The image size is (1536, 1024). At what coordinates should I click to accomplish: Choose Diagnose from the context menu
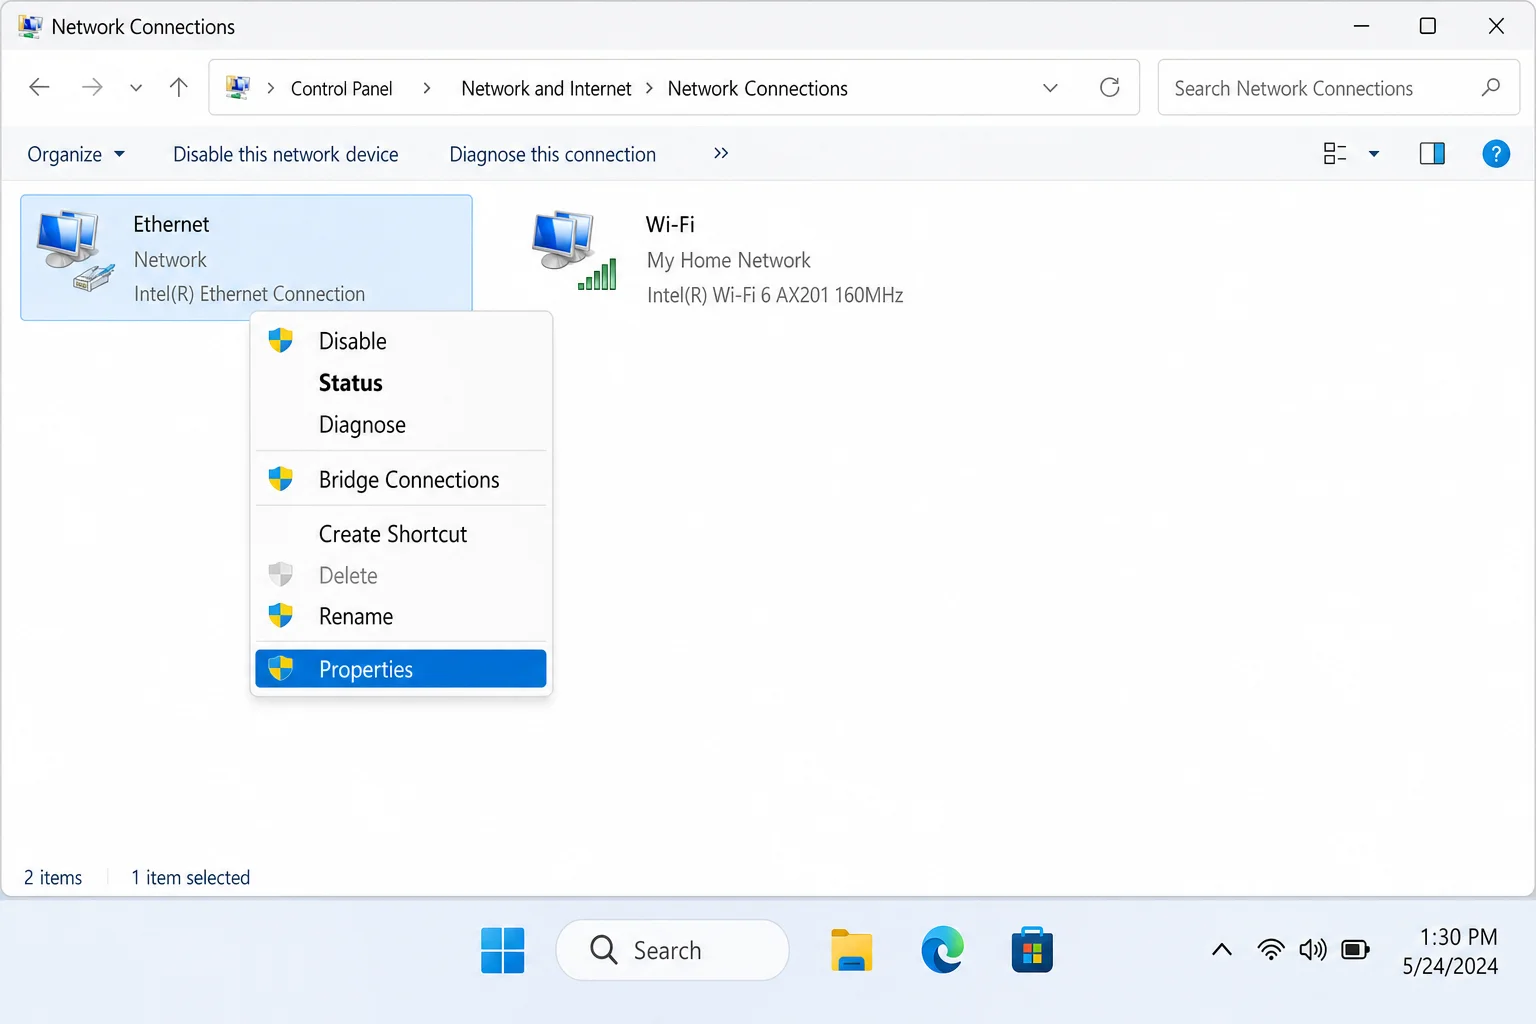[400, 425]
